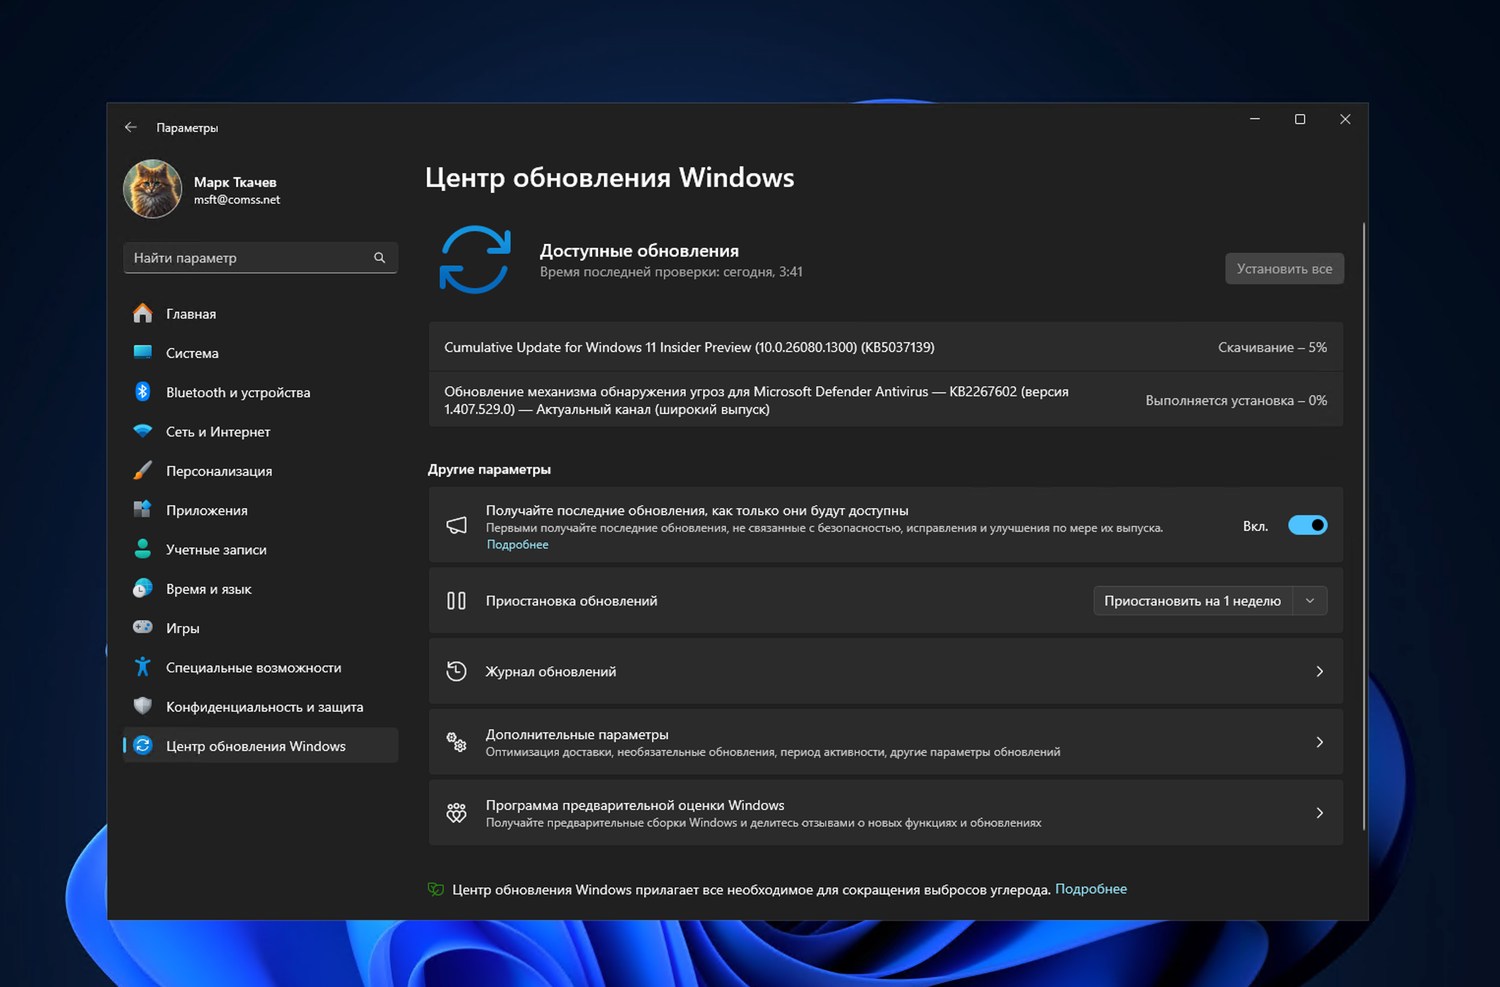
Task: Open Программа предварительной оценки Windows row
Action: (x=885, y=813)
